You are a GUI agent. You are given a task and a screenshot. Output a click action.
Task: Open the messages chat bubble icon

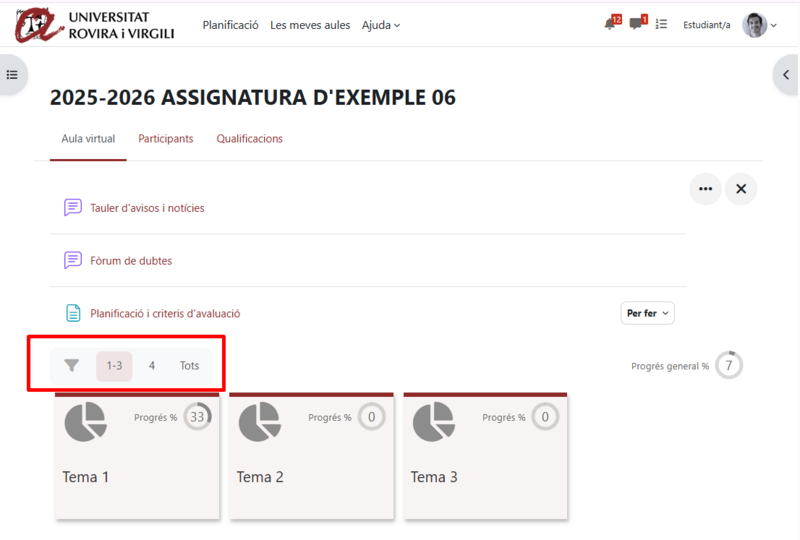tap(636, 25)
